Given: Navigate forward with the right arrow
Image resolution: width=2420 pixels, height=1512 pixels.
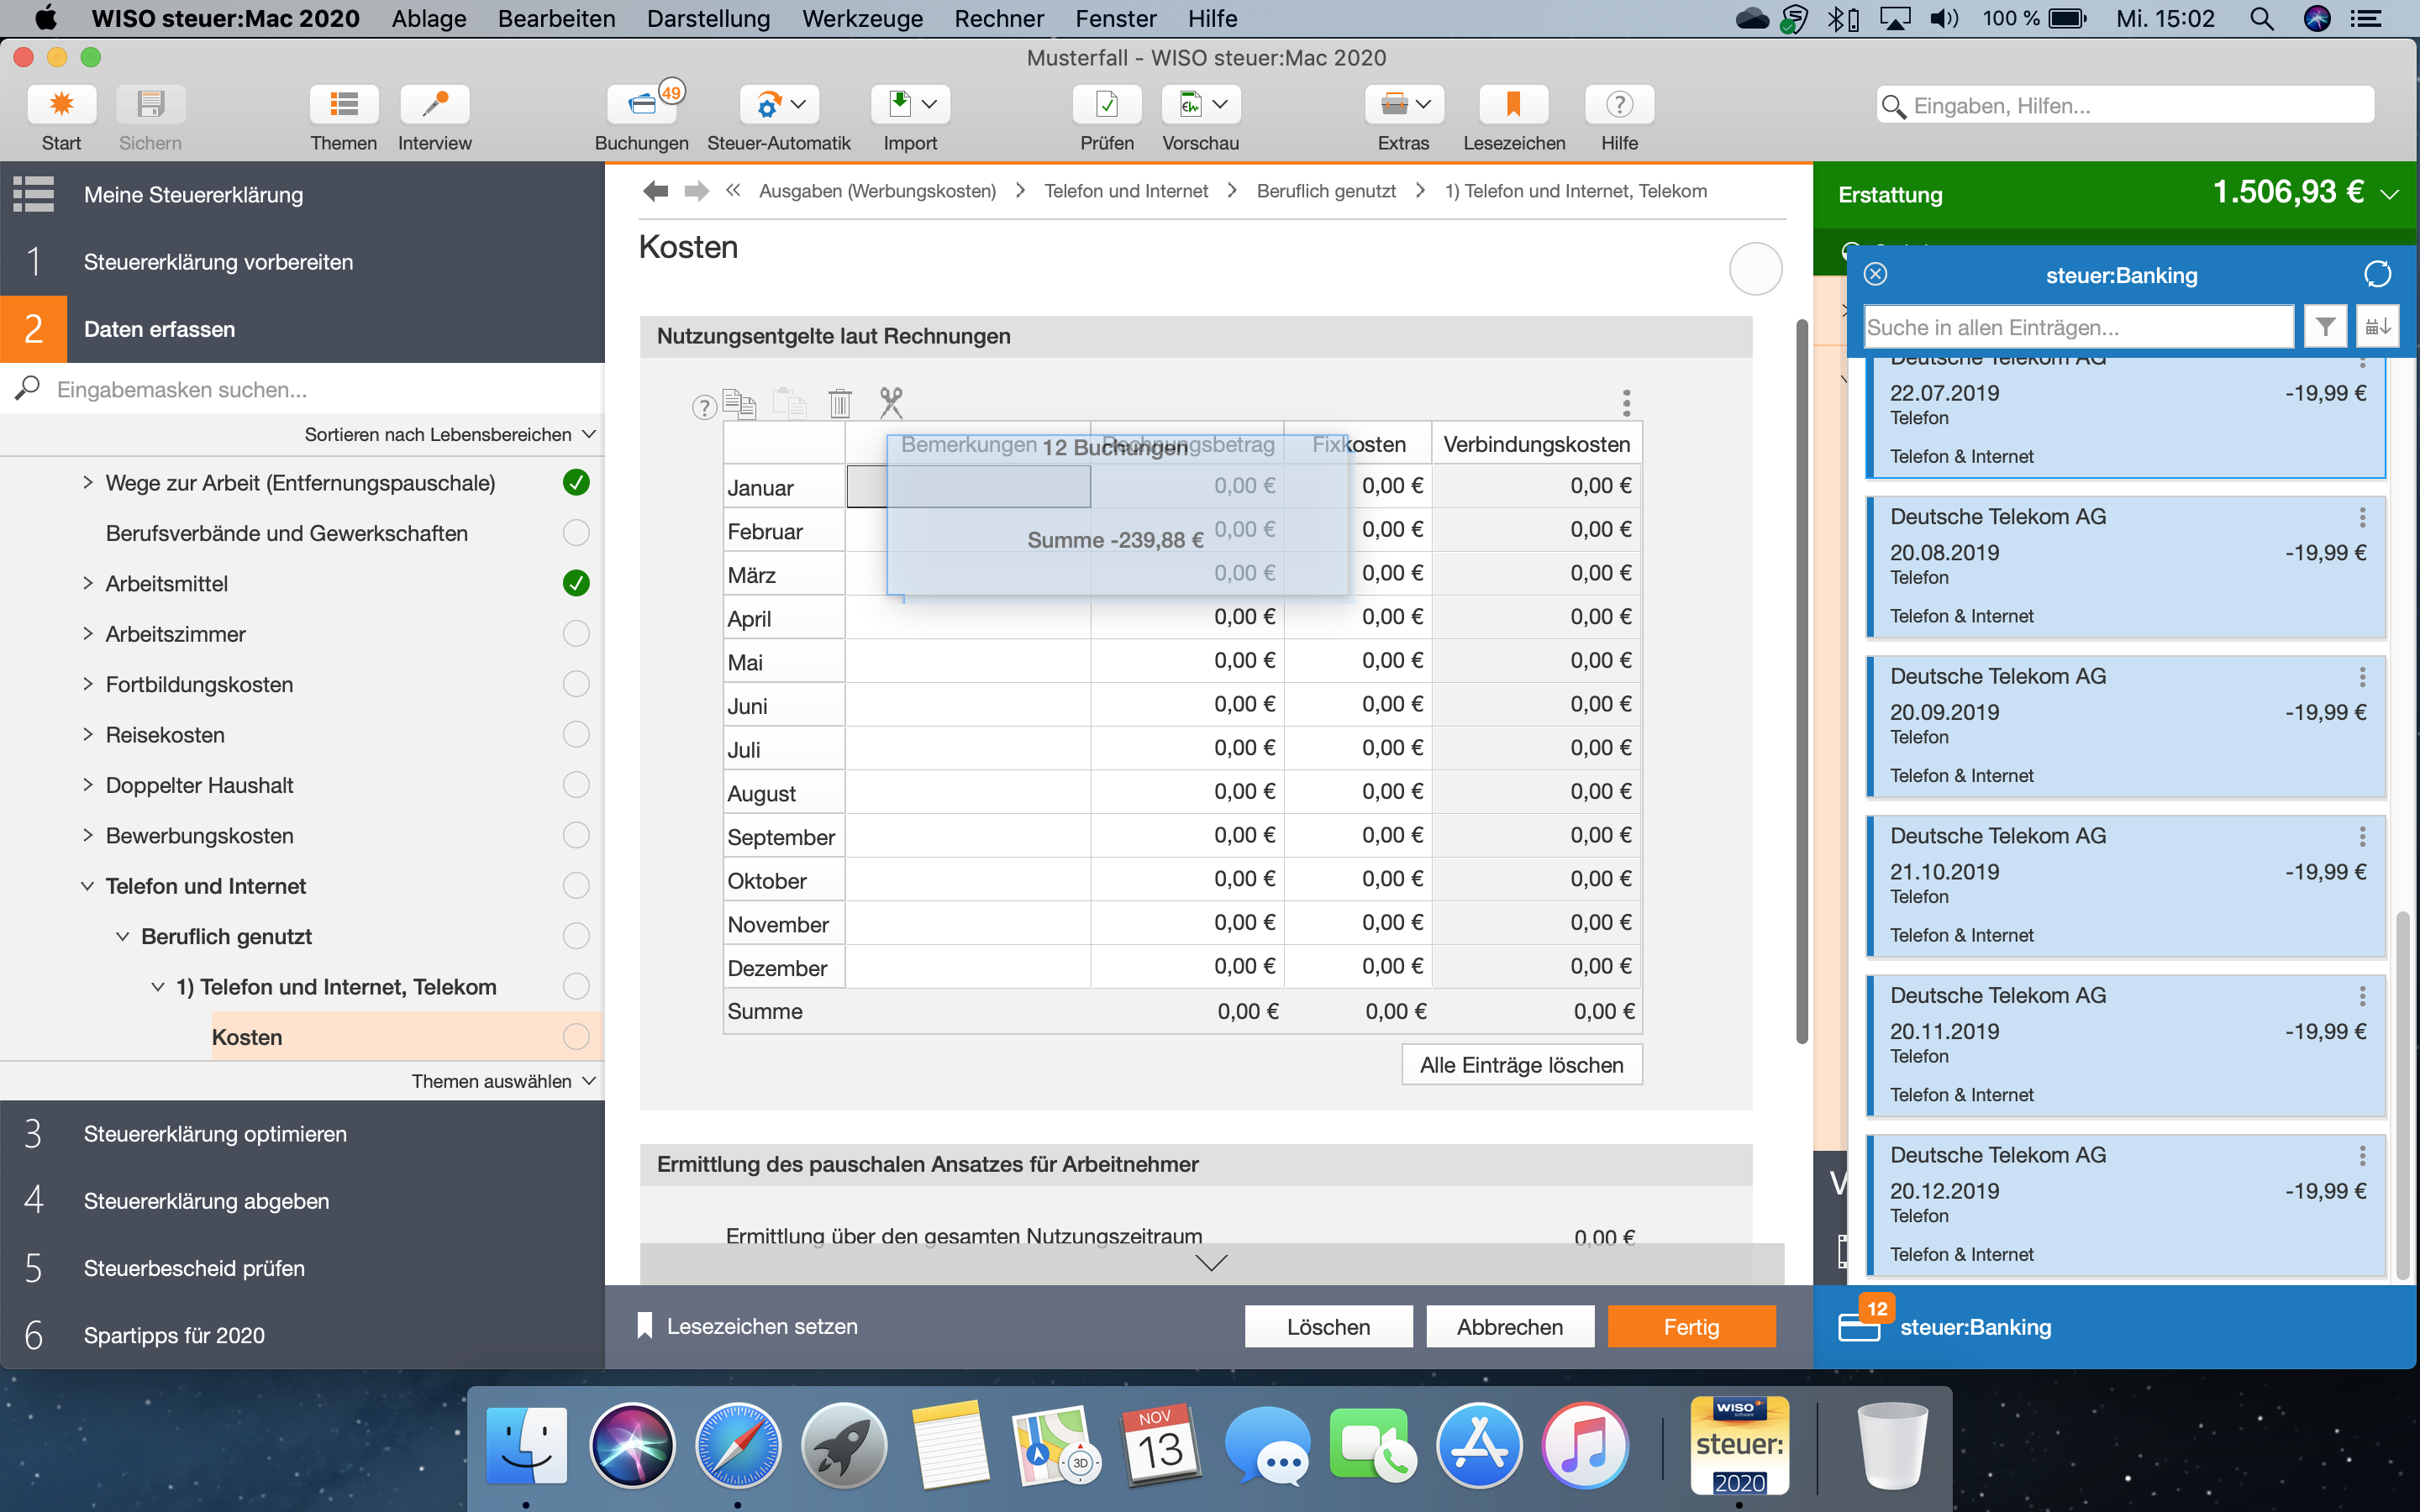Looking at the screenshot, I should [x=697, y=191].
